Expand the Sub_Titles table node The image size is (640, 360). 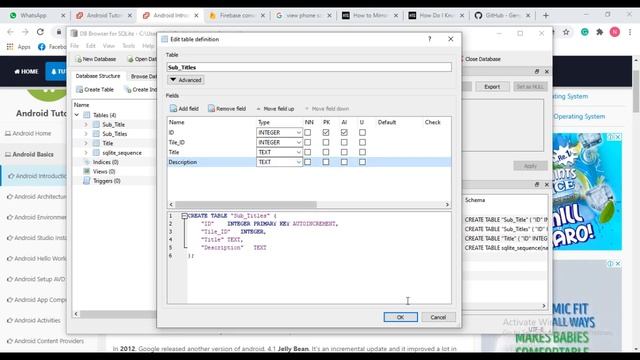tap(86, 134)
